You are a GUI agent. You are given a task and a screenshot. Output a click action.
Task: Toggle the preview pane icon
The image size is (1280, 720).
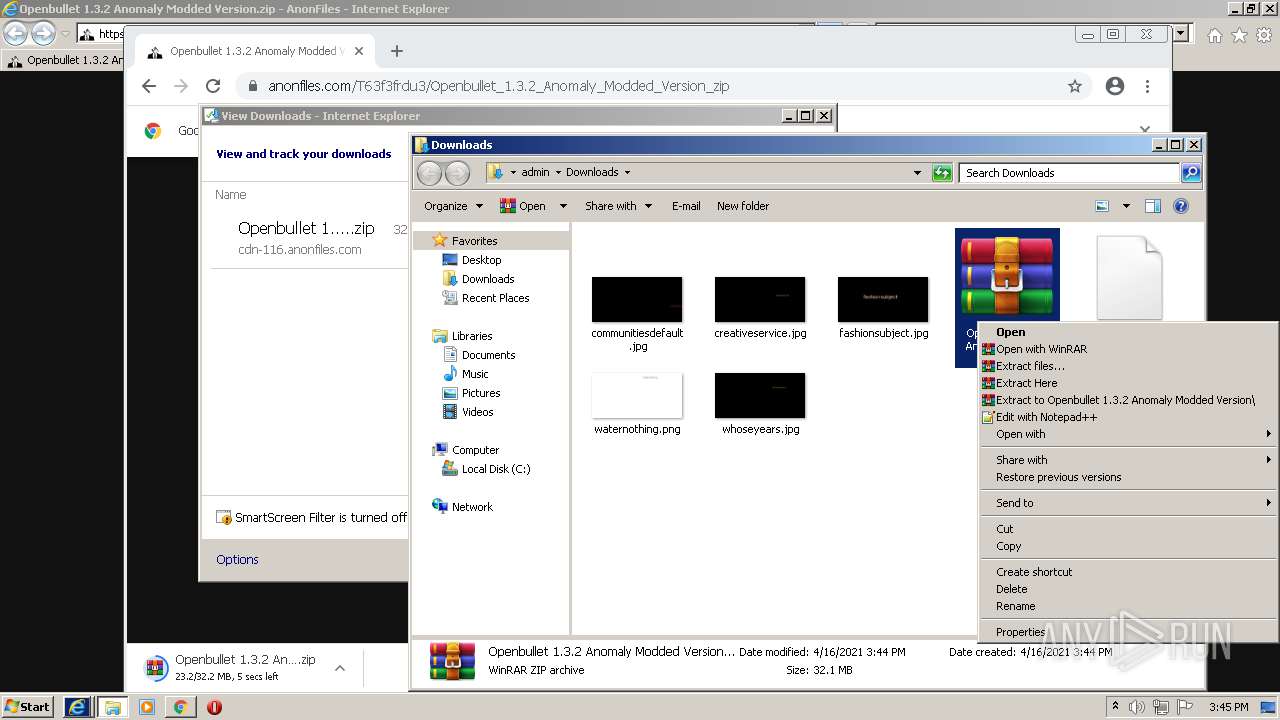click(1153, 206)
